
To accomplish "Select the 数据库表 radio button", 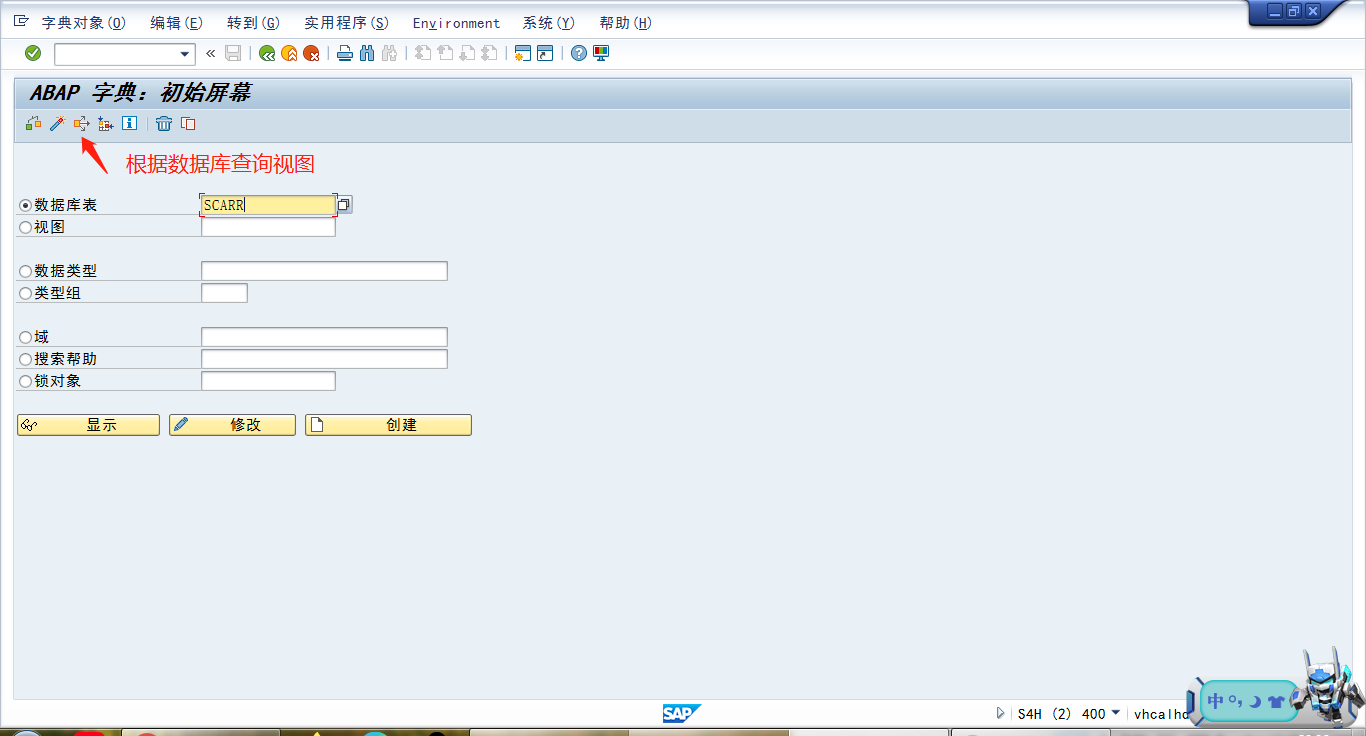I will click(26, 205).
